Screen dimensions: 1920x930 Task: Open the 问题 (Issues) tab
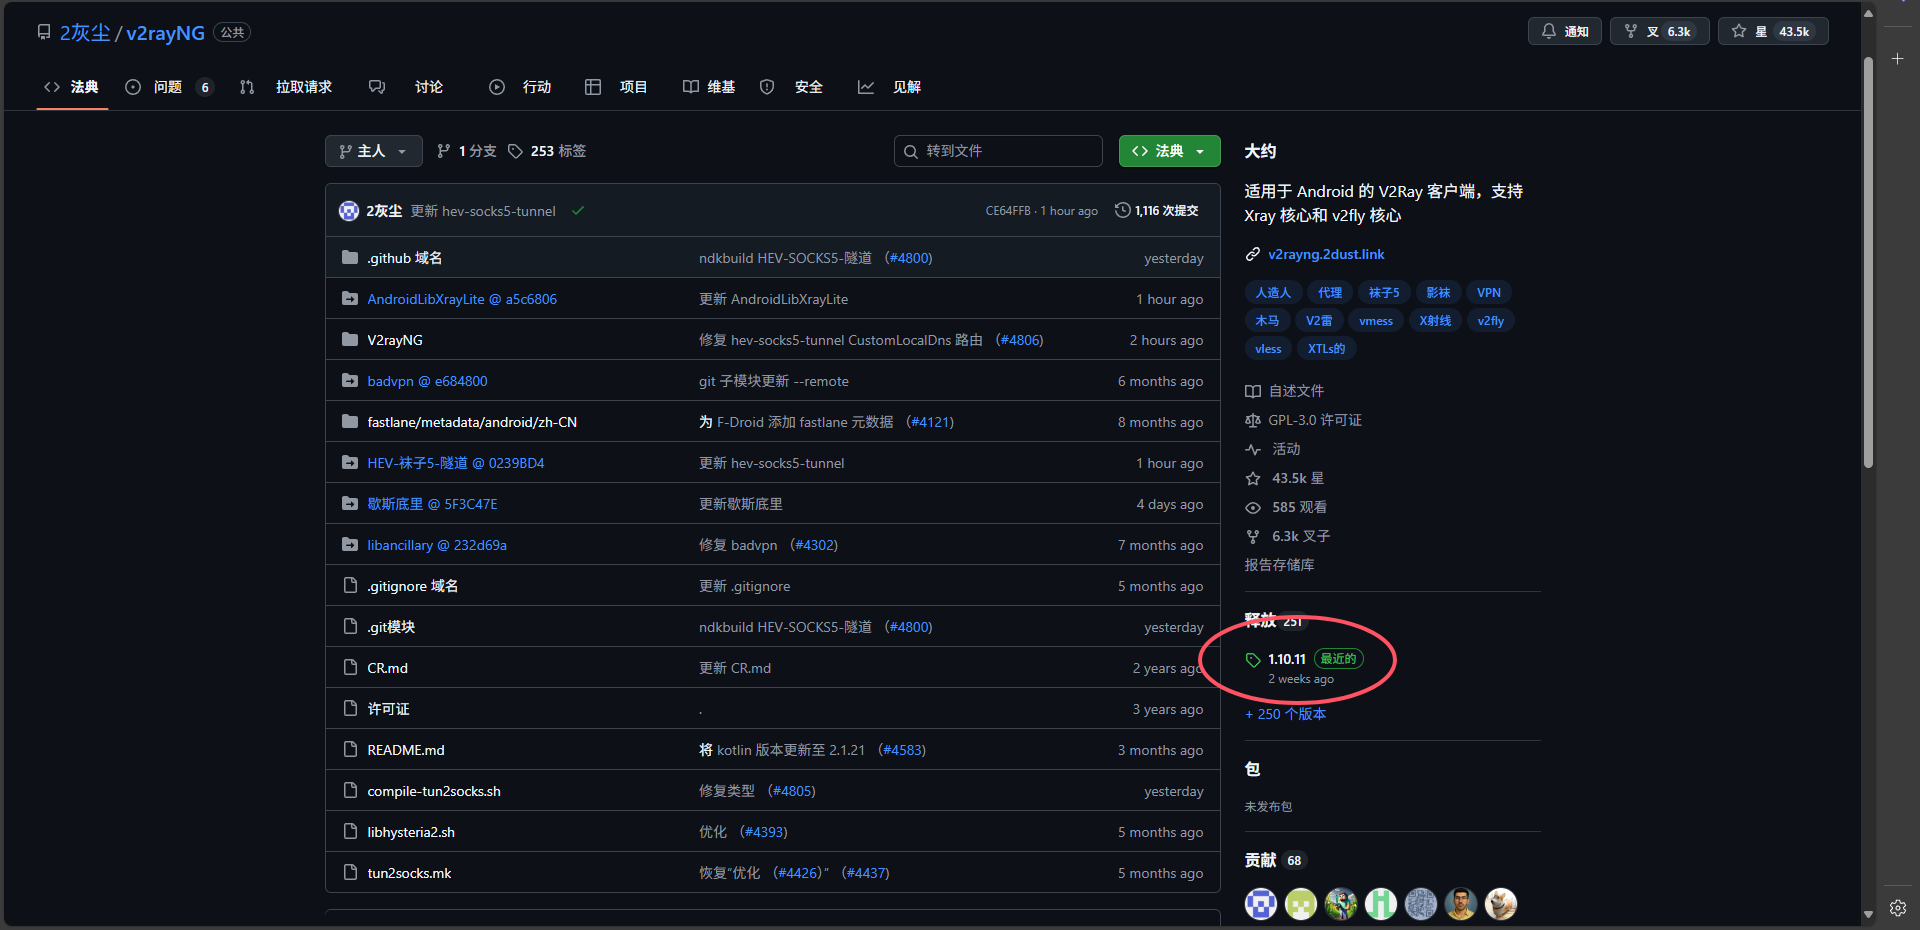168,87
